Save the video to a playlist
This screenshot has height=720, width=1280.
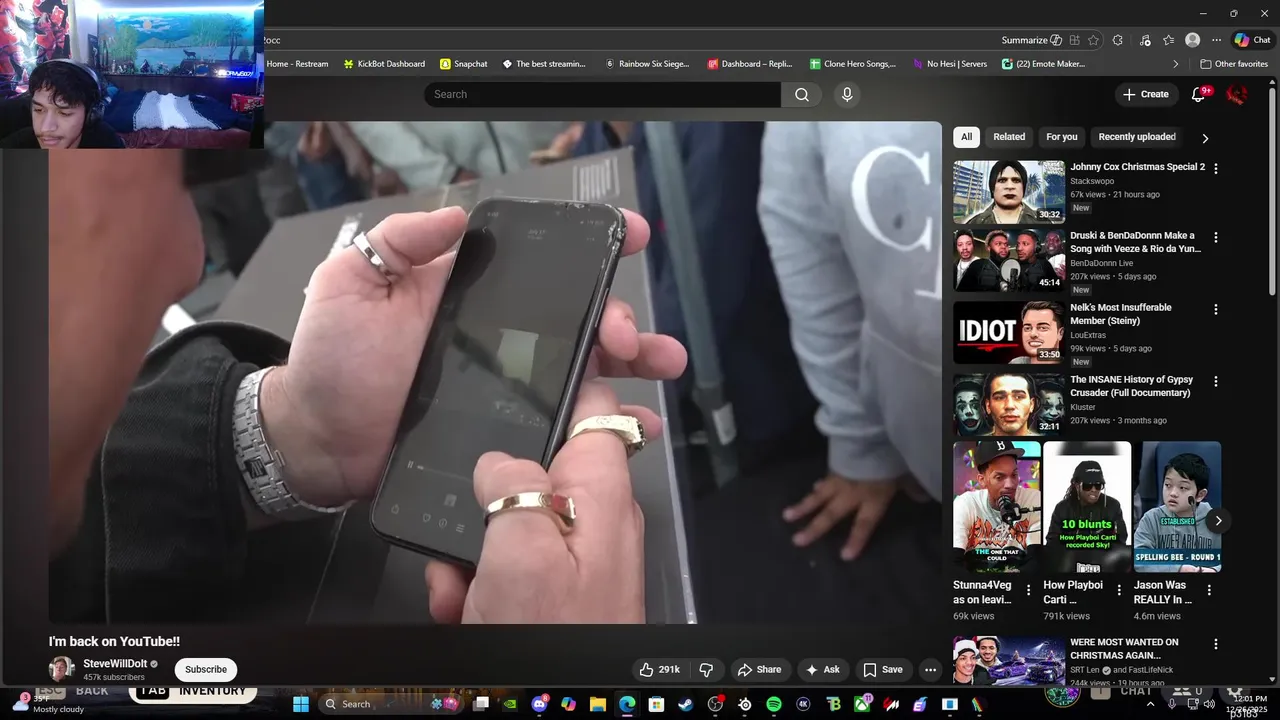(x=883, y=670)
